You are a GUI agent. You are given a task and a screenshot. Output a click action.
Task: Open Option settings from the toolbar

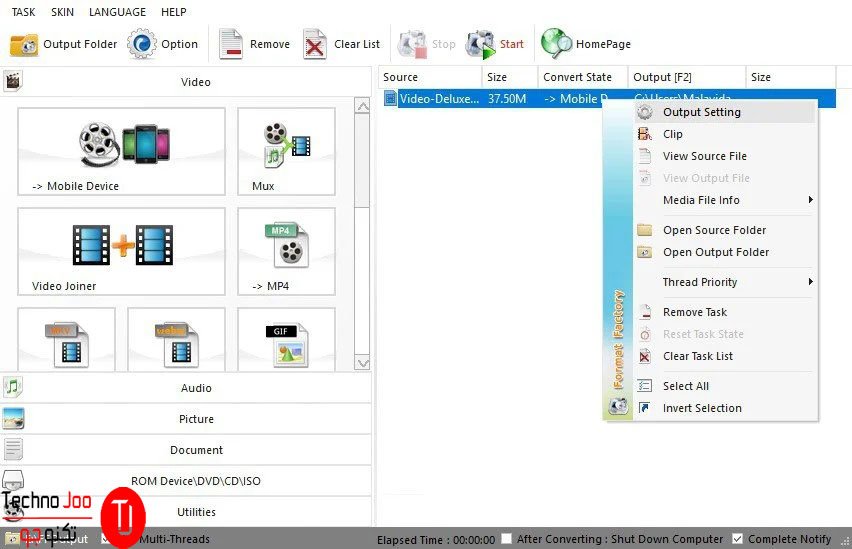coord(142,44)
